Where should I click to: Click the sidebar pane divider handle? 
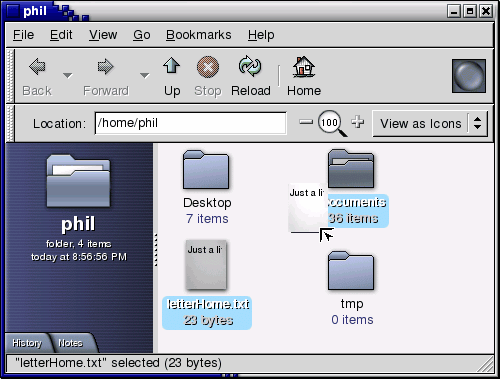155,249
